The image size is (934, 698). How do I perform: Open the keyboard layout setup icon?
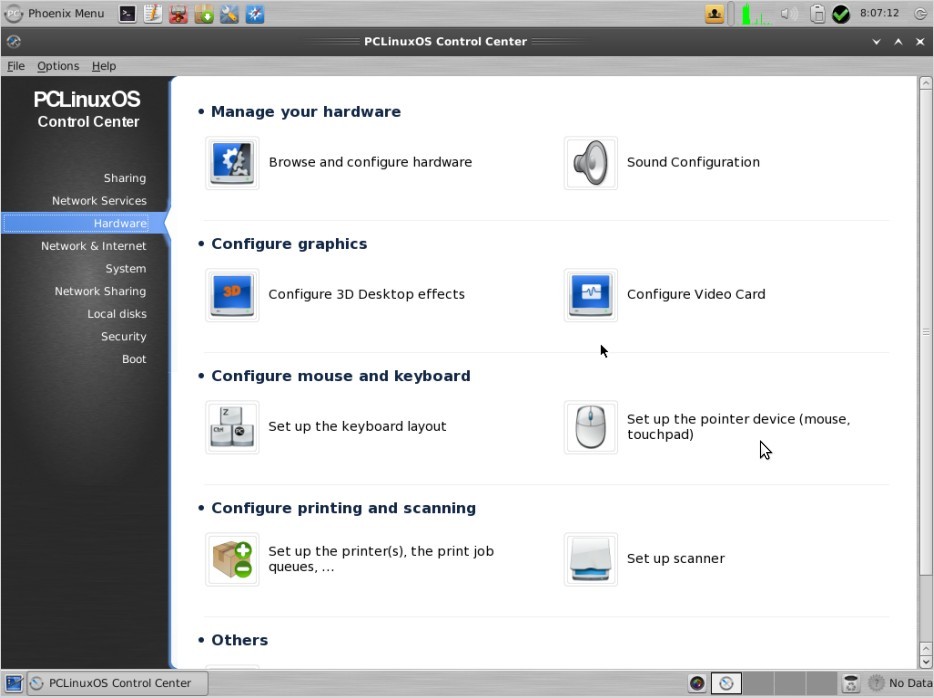click(232, 427)
